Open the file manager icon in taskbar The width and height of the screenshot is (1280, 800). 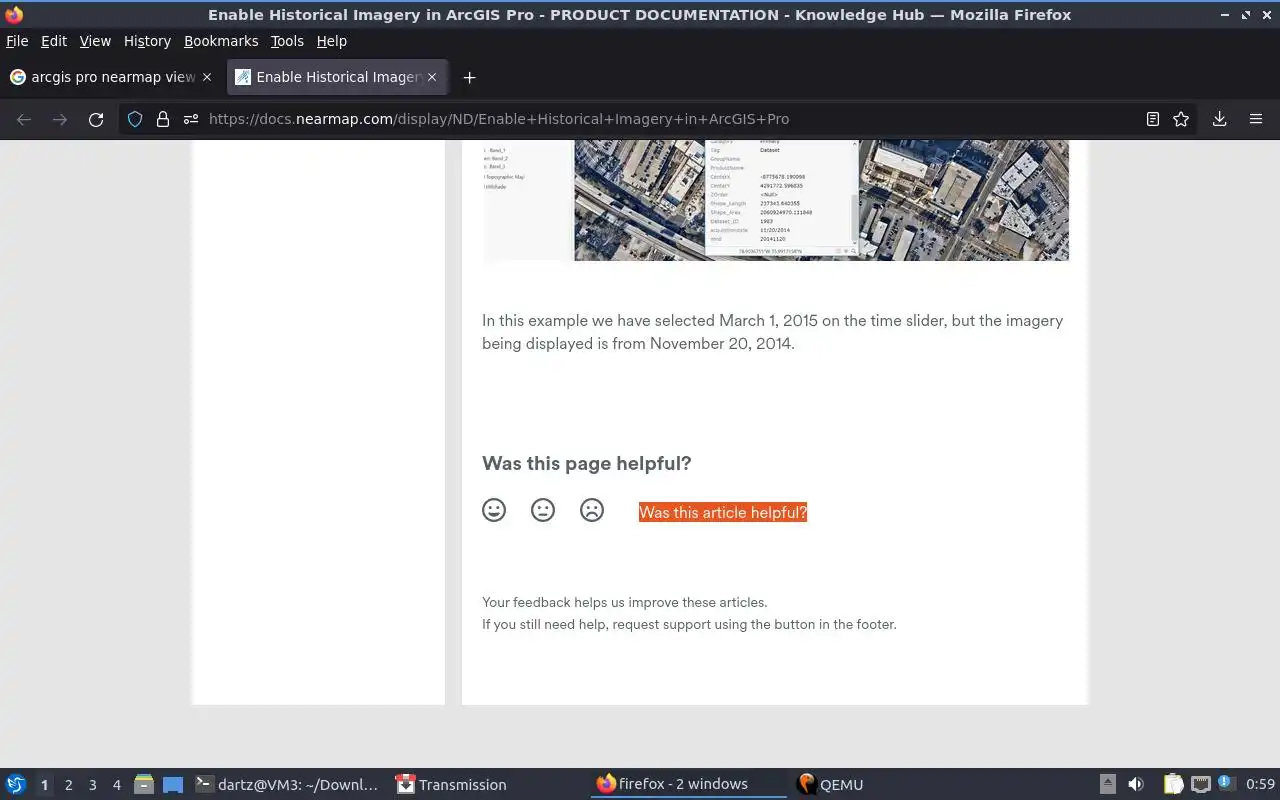[144, 785]
